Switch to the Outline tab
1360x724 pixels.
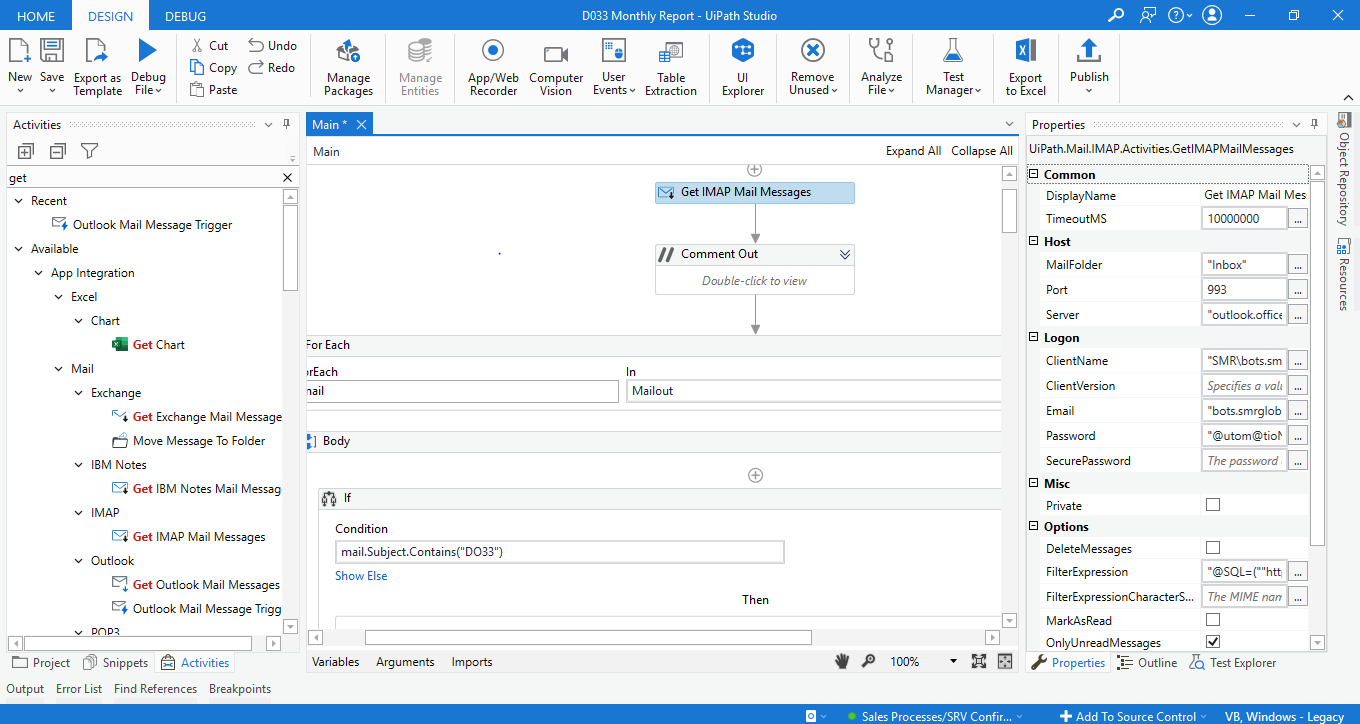pos(1147,663)
